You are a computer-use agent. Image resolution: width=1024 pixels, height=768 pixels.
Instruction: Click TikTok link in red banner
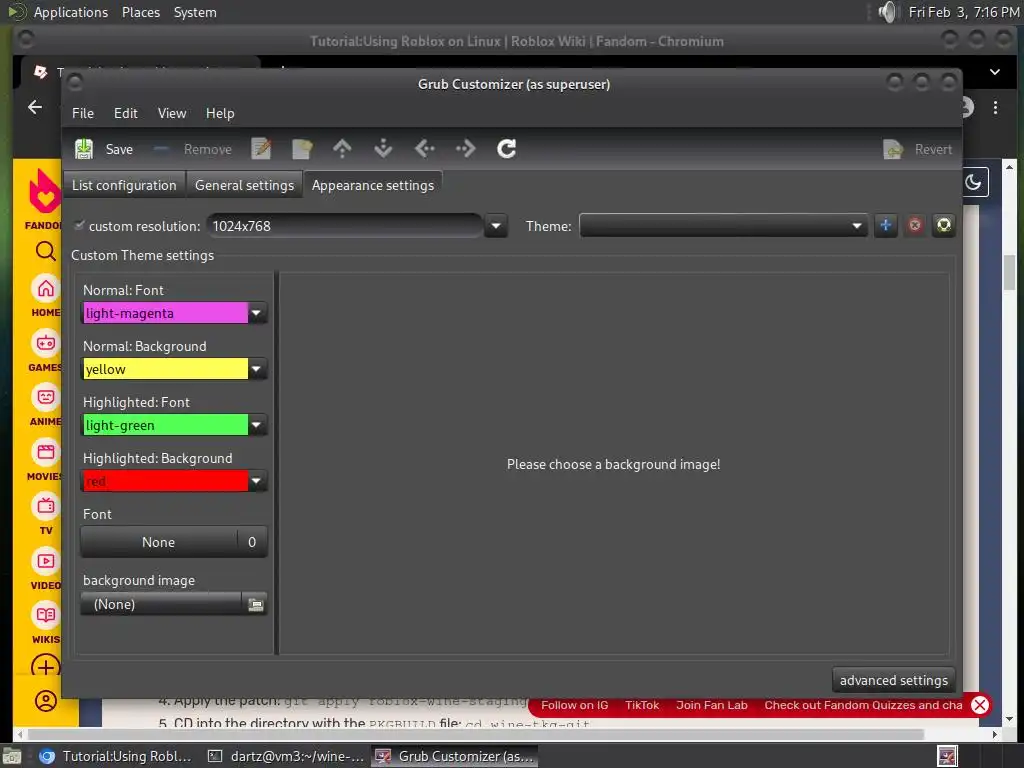642,705
